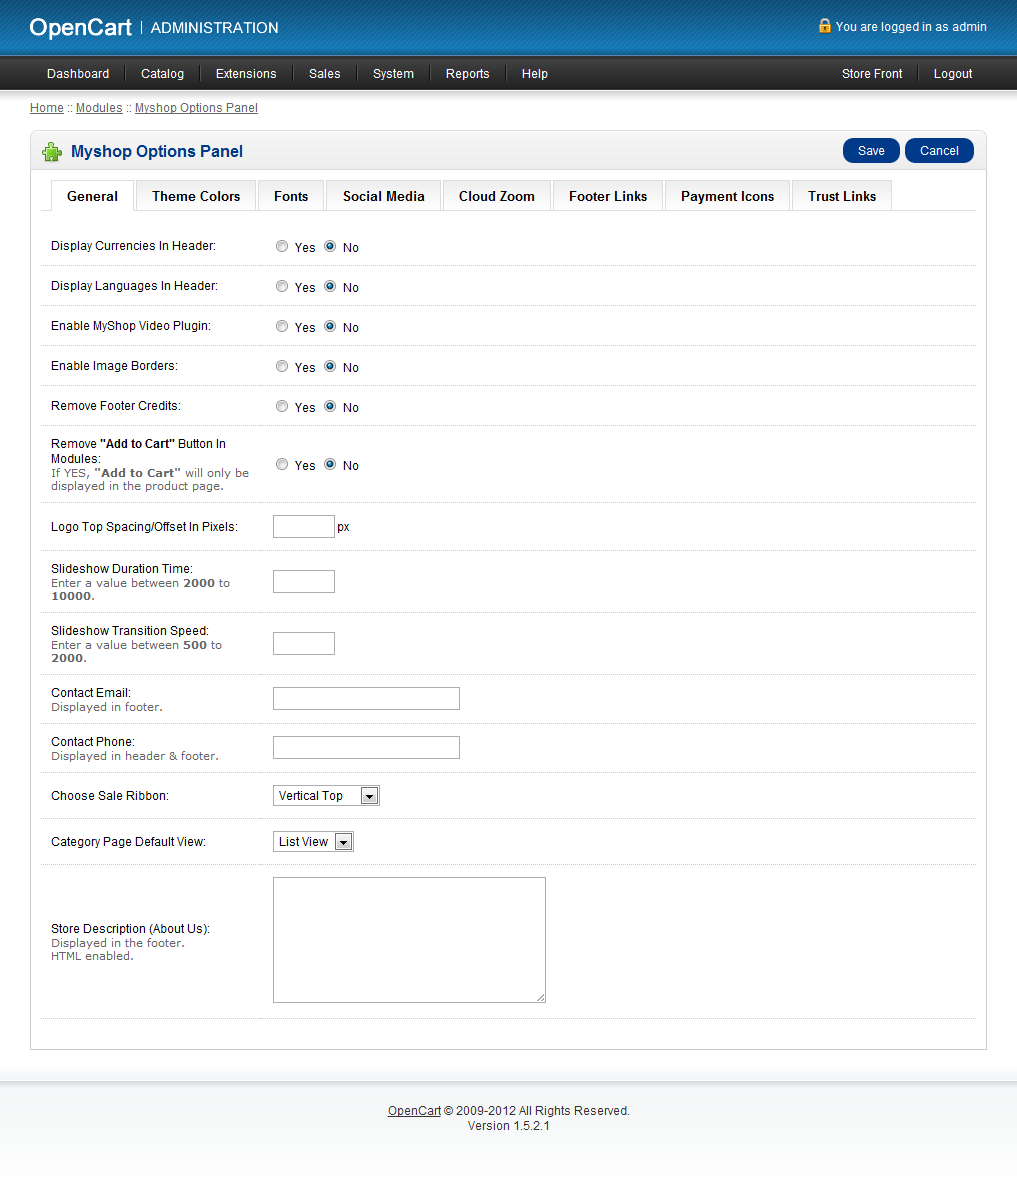Open the Category Page Default View dropdown

[x=313, y=841]
